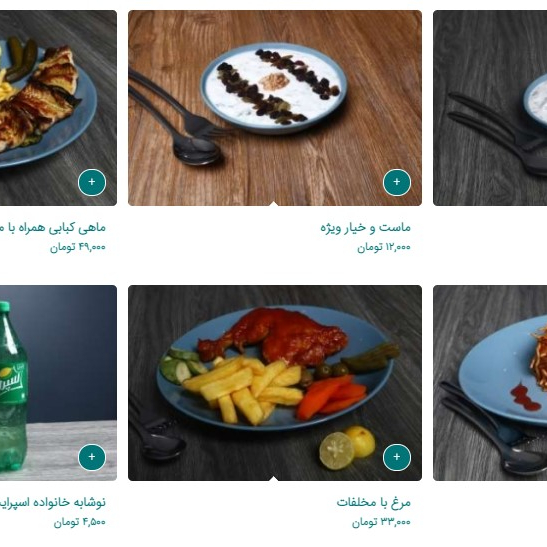This screenshot has height=547, width=547.
Task: Add Sprite family soda with plus button
Action: pyautogui.click(x=92, y=457)
